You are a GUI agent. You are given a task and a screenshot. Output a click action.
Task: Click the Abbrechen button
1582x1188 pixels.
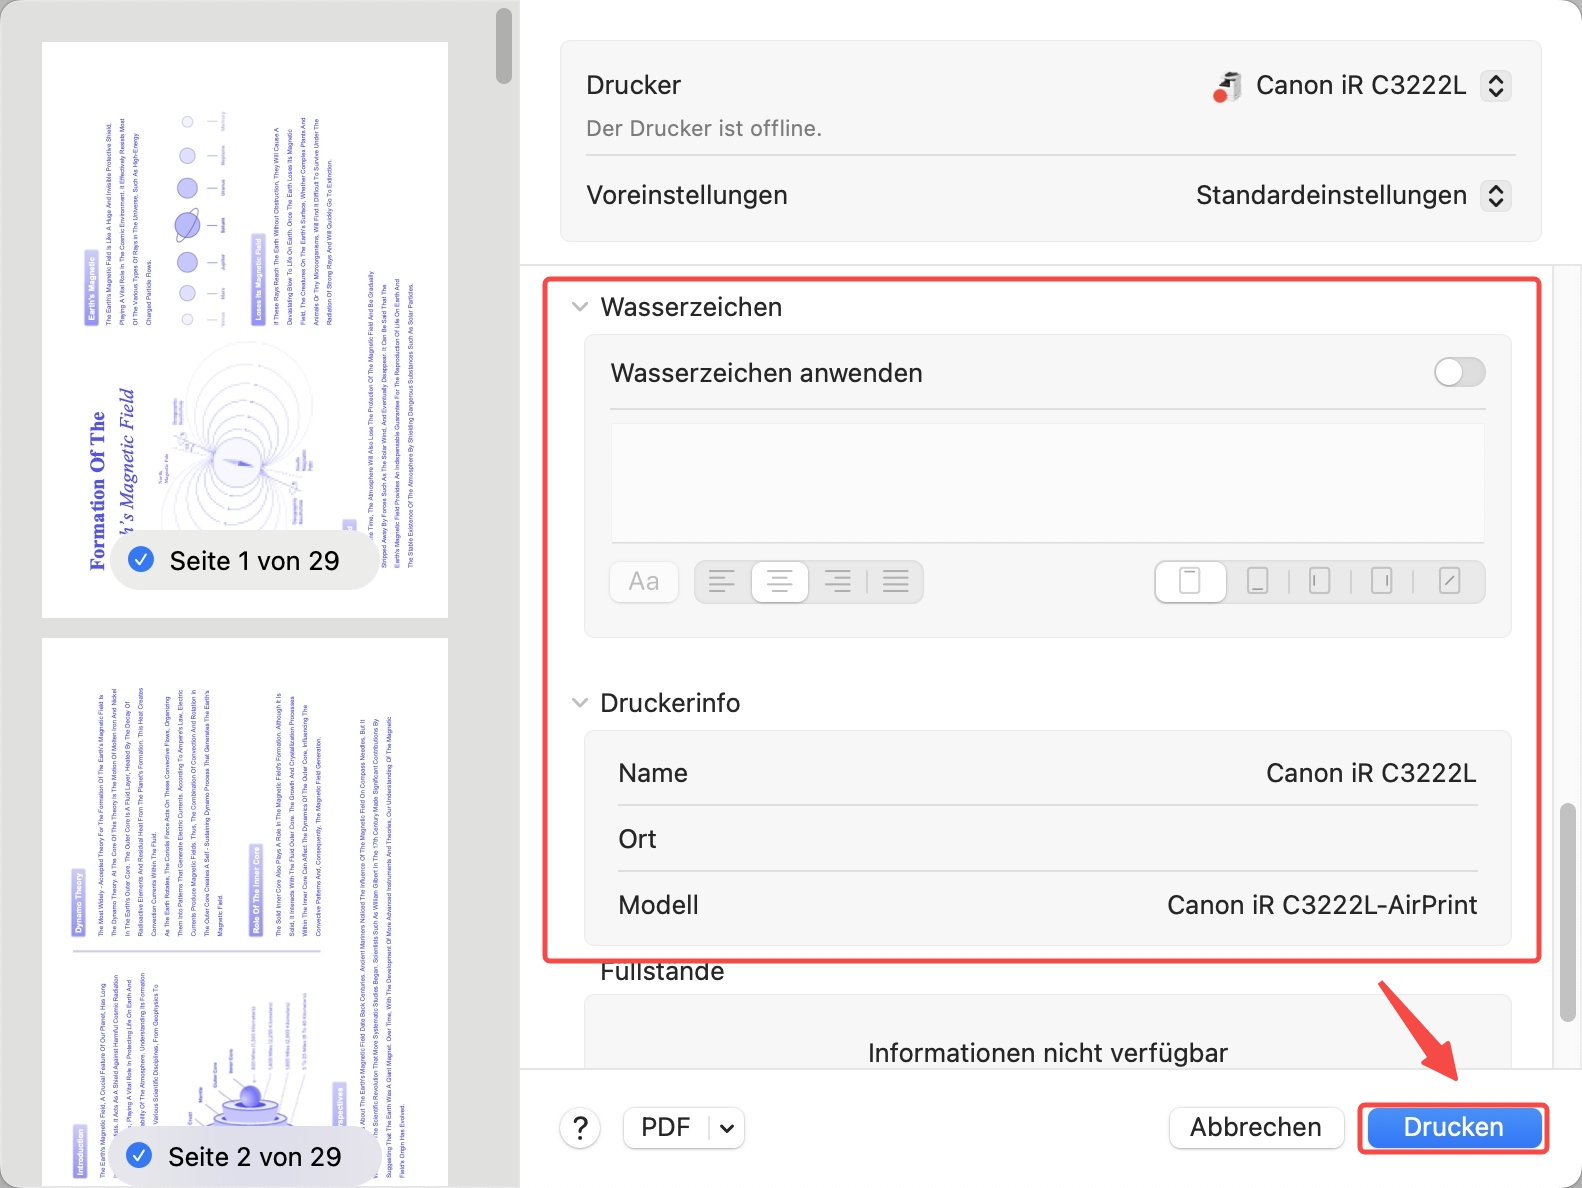[x=1256, y=1128]
